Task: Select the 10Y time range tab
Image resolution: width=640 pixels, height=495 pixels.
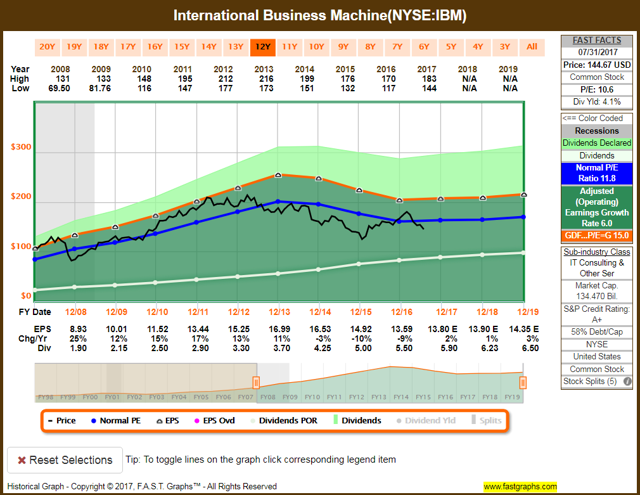Action: (317, 47)
